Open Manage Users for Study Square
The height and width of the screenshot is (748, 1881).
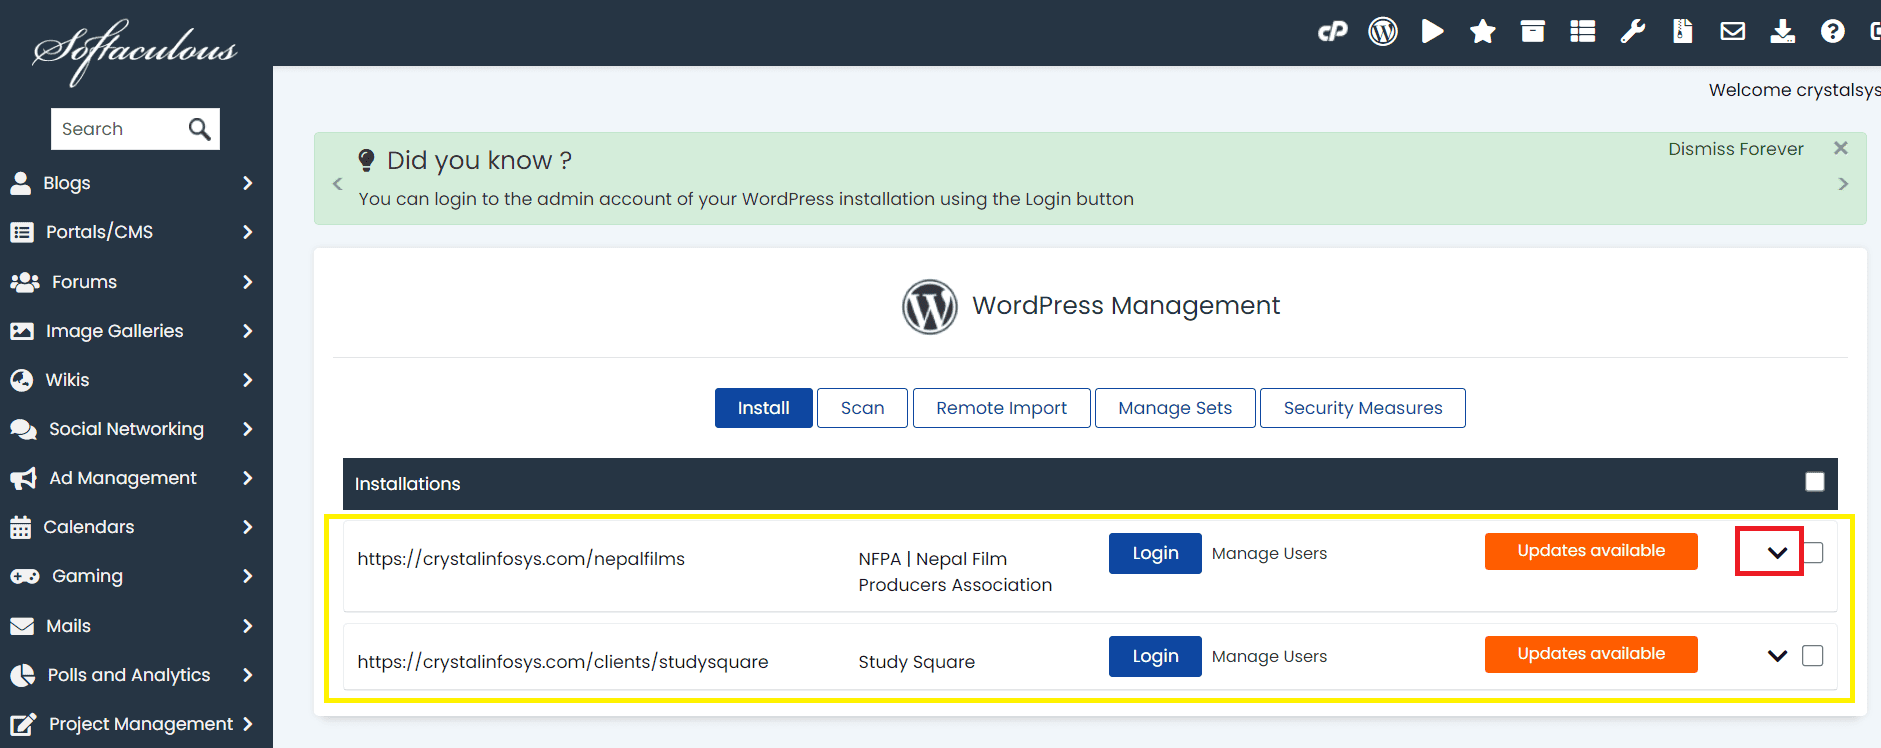[1269, 656]
